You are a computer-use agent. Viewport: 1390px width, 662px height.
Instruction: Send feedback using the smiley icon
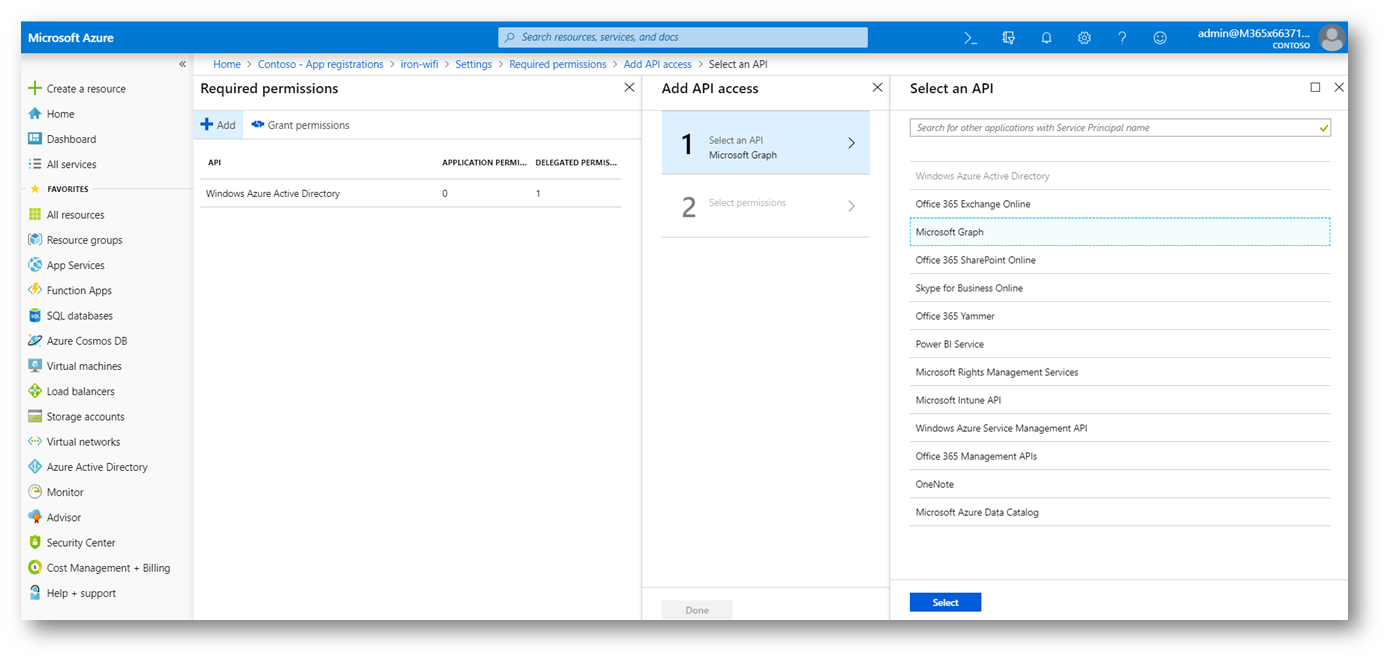tap(1160, 38)
